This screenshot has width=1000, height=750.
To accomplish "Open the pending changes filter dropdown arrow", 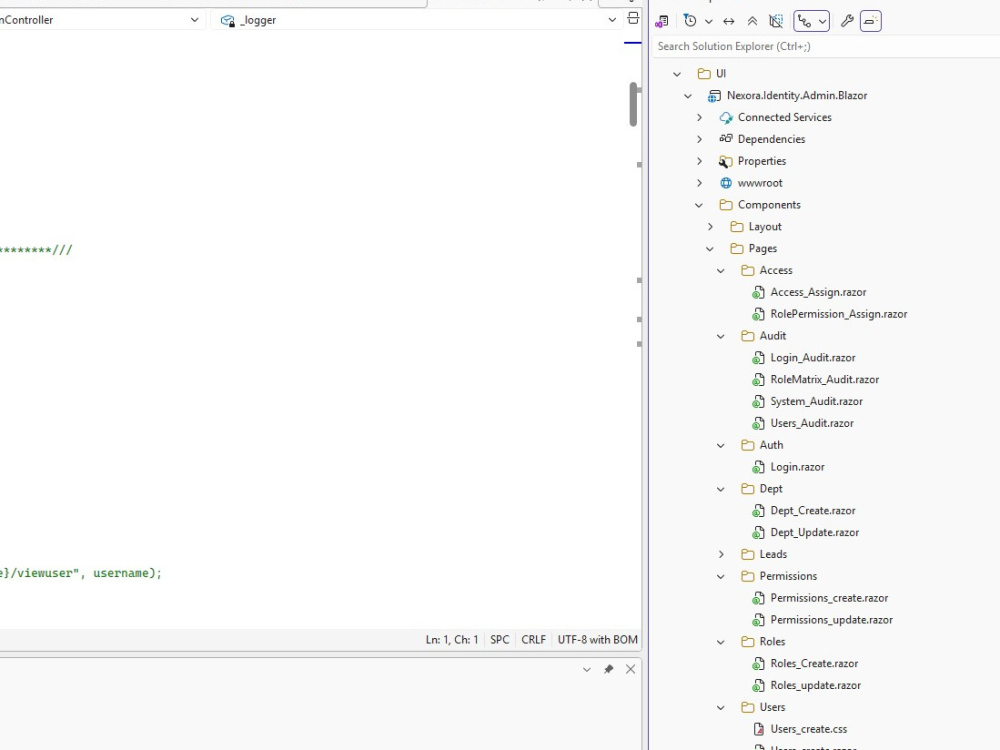I will [709, 21].
